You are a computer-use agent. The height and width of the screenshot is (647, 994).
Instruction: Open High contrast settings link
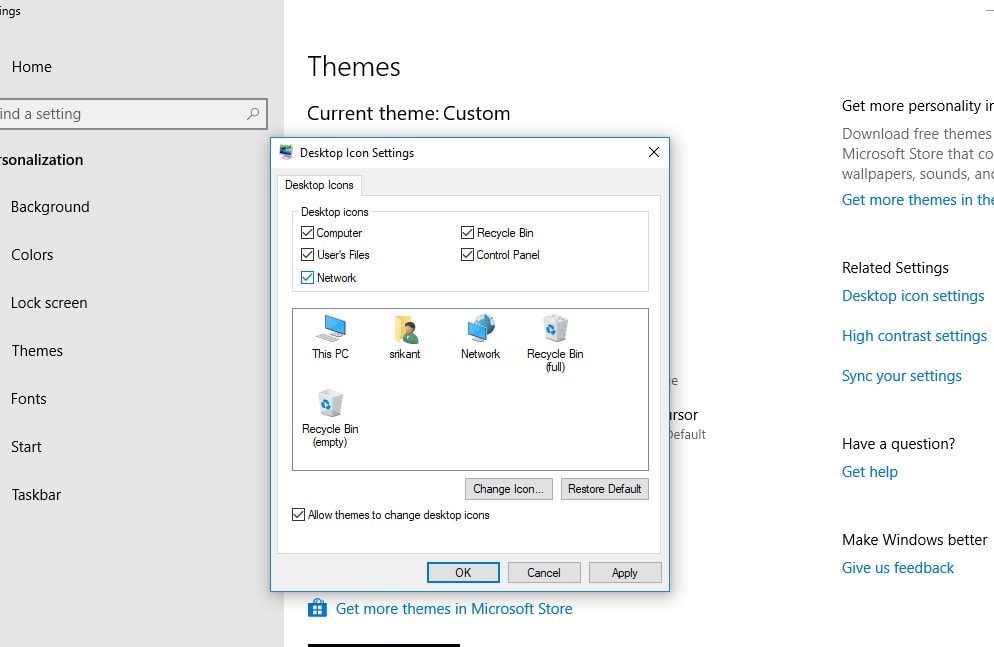(914, 335)
